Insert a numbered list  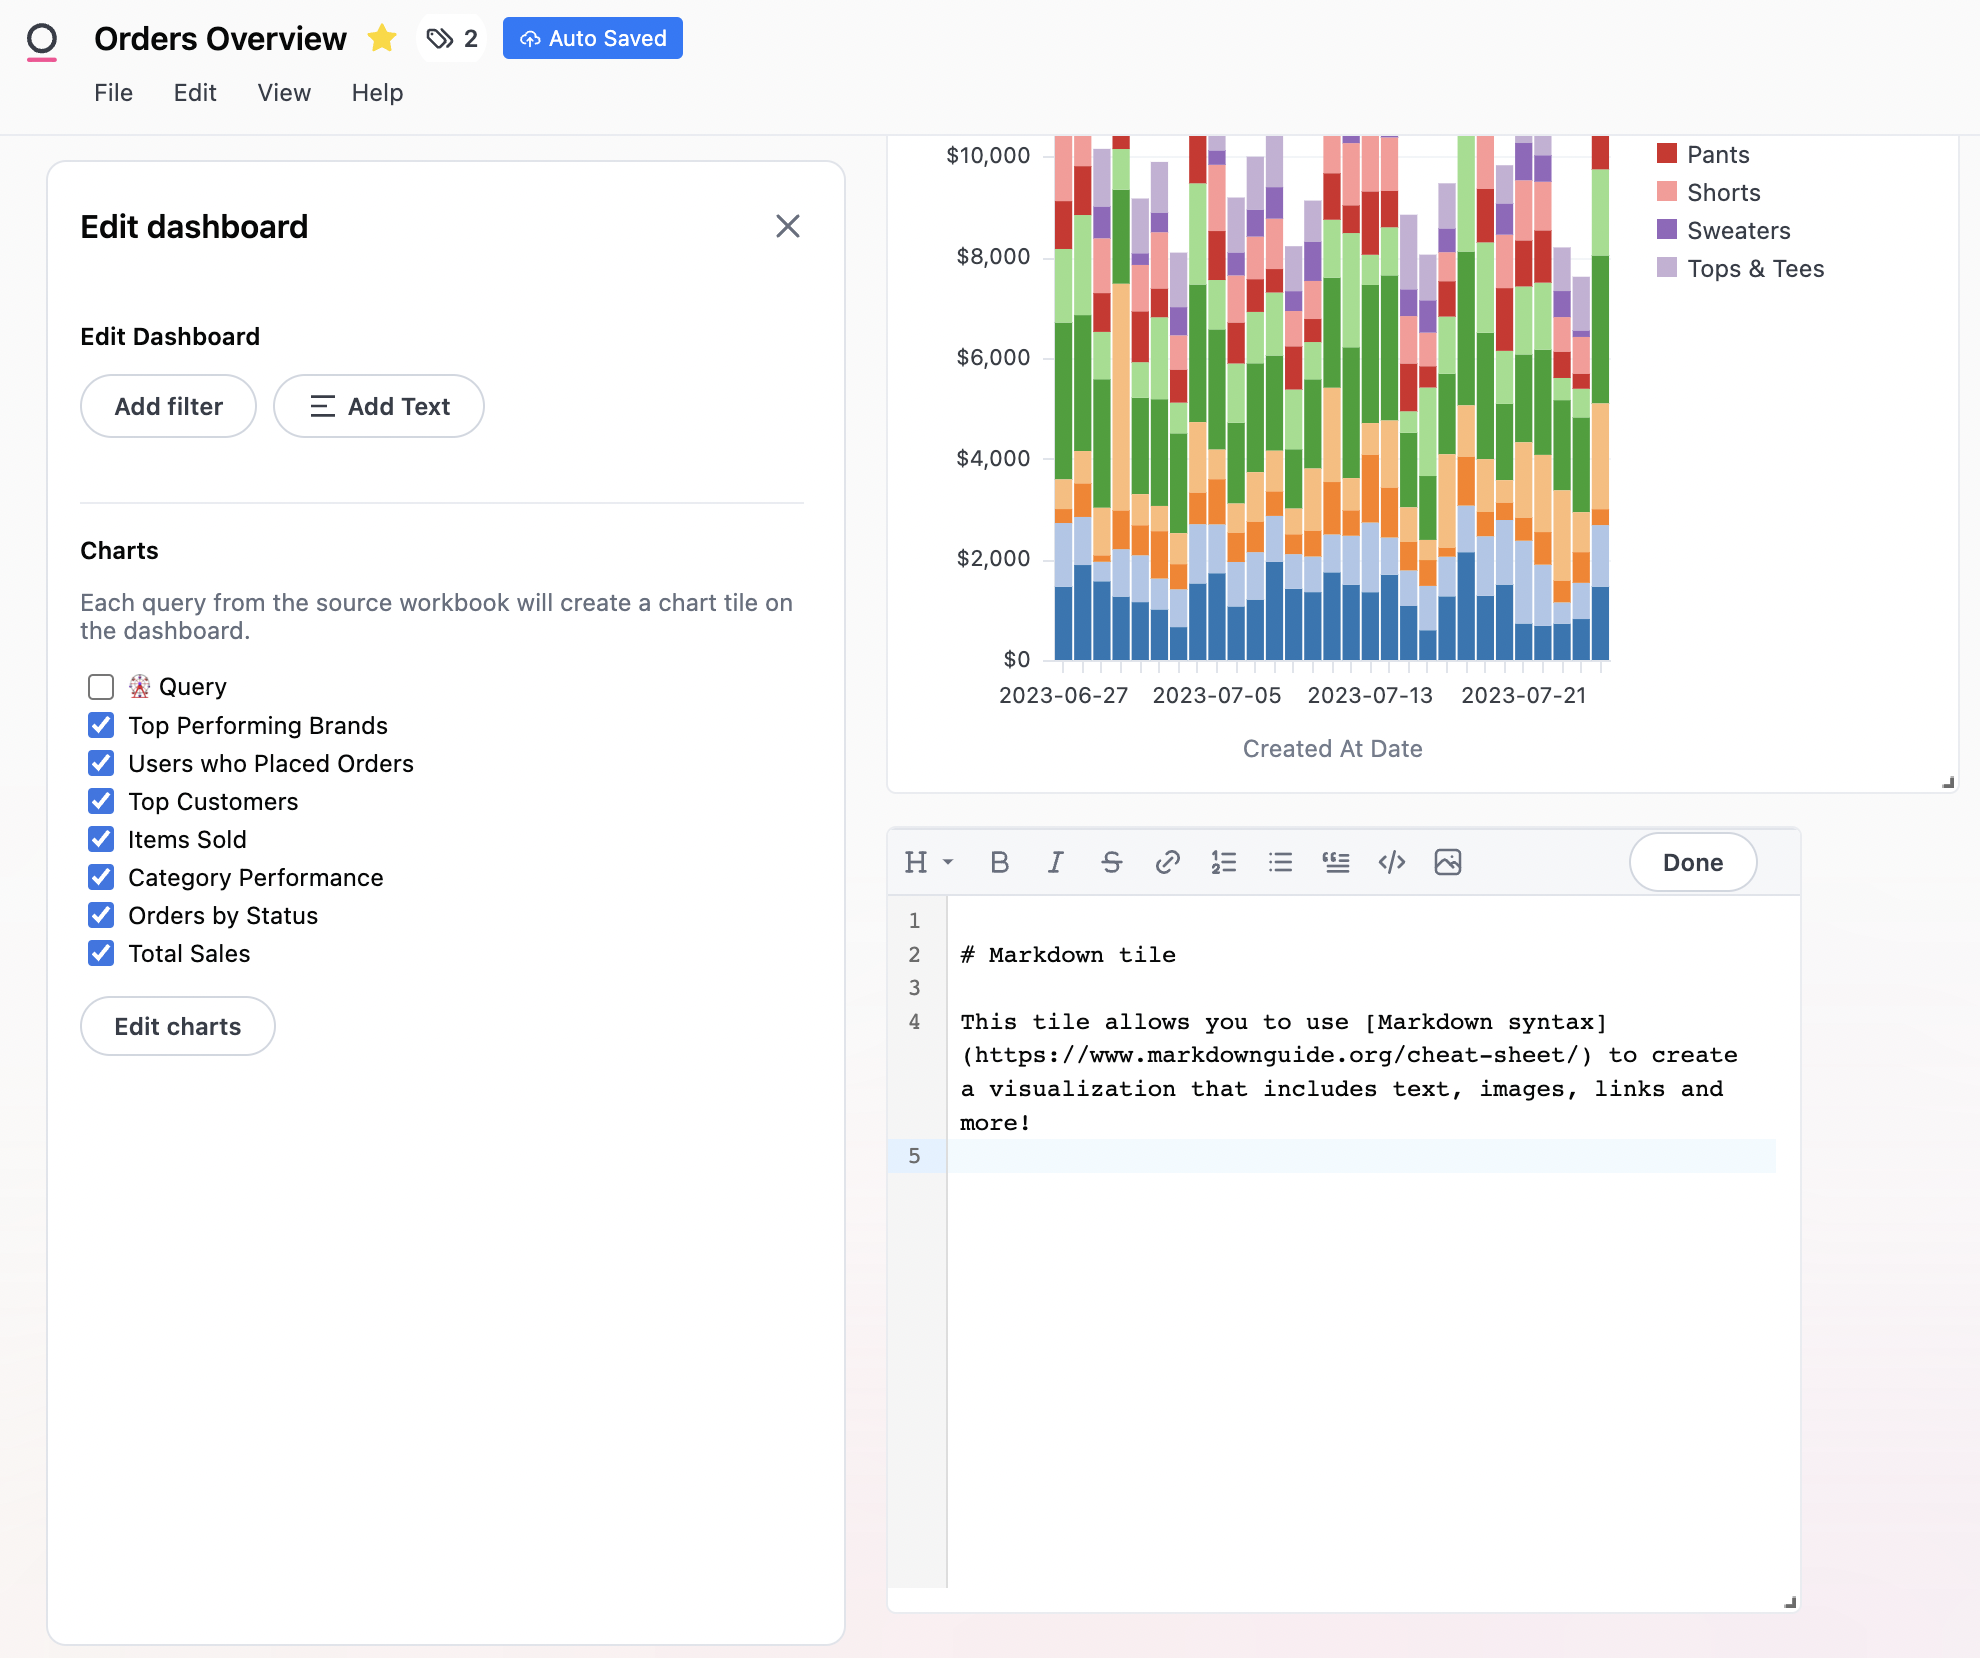coord(1224,862)
